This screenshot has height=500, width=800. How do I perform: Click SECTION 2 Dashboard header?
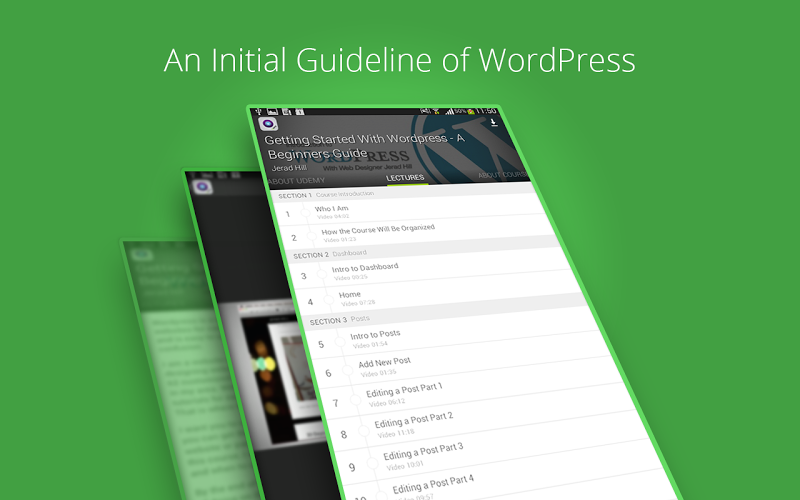[x=330, y=254]
